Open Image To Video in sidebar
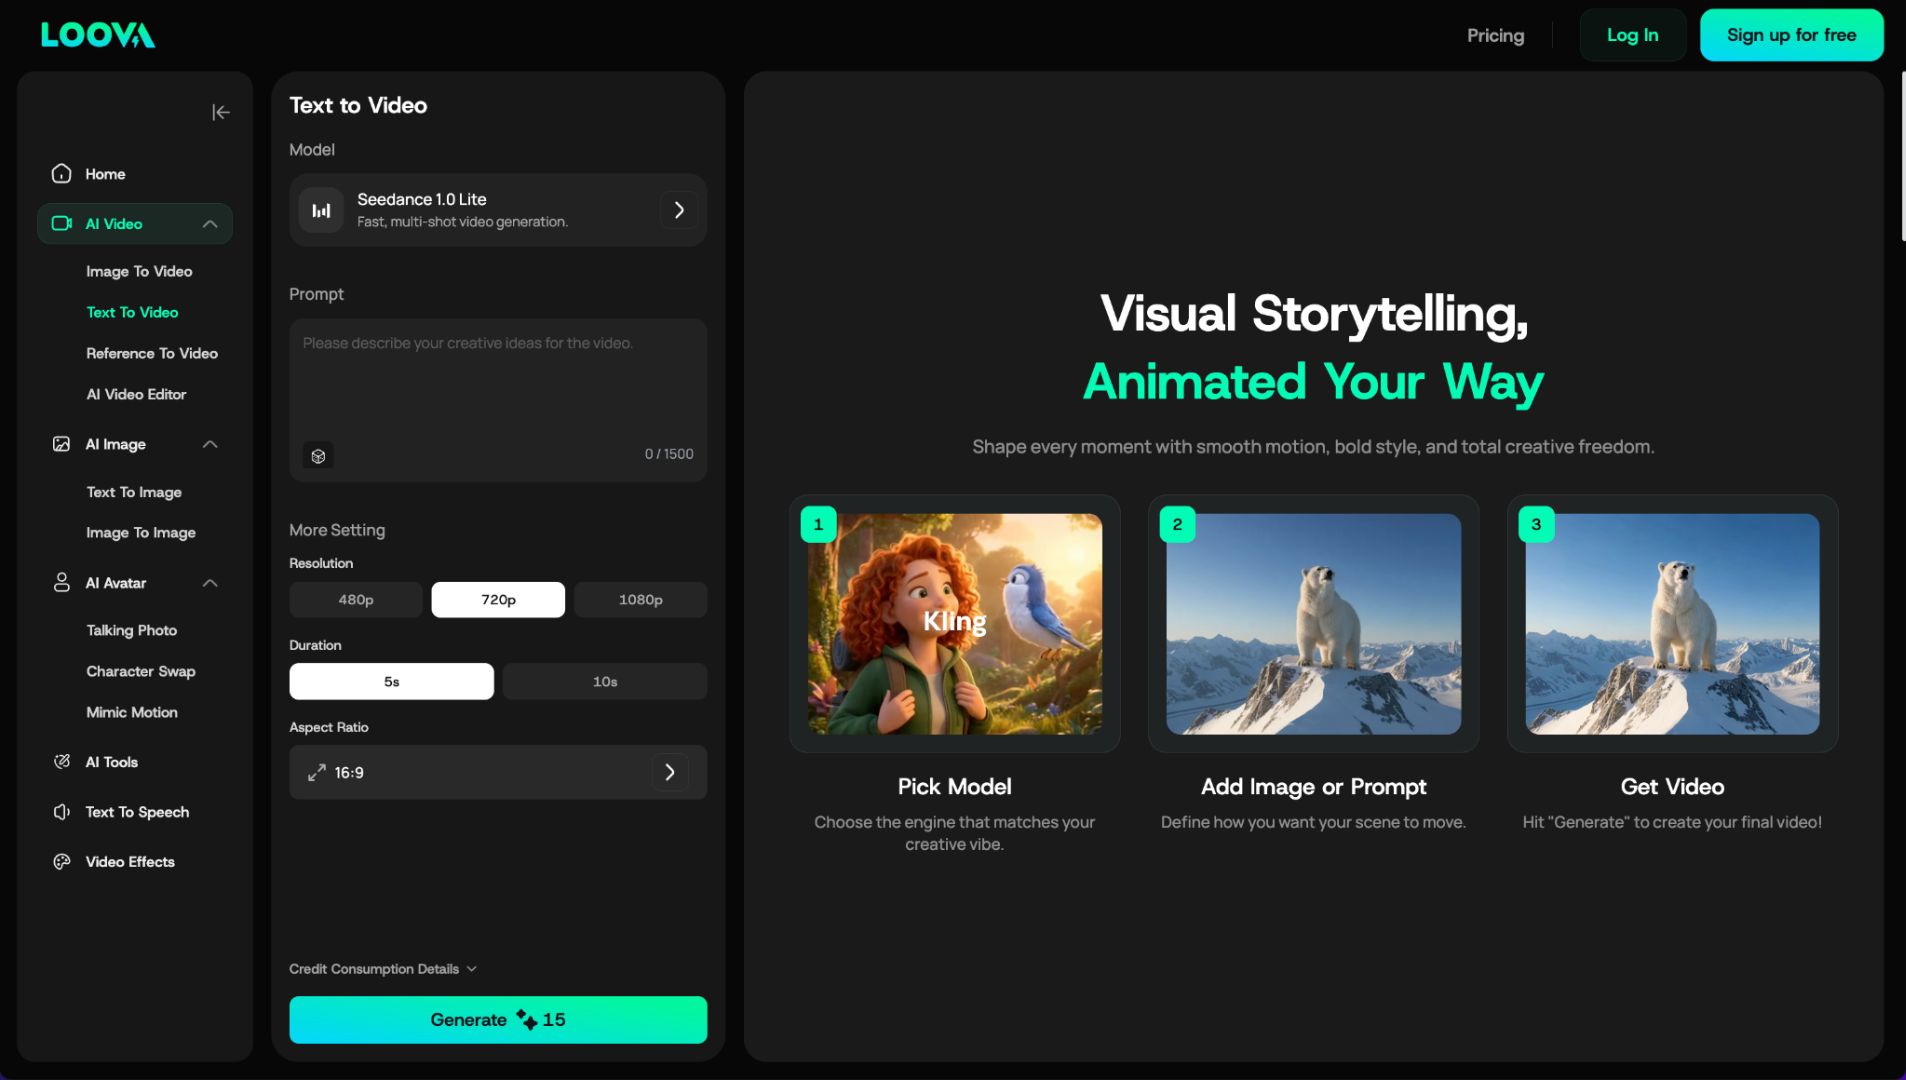This screenshot has height=1080, width=1906. (139, 272)
